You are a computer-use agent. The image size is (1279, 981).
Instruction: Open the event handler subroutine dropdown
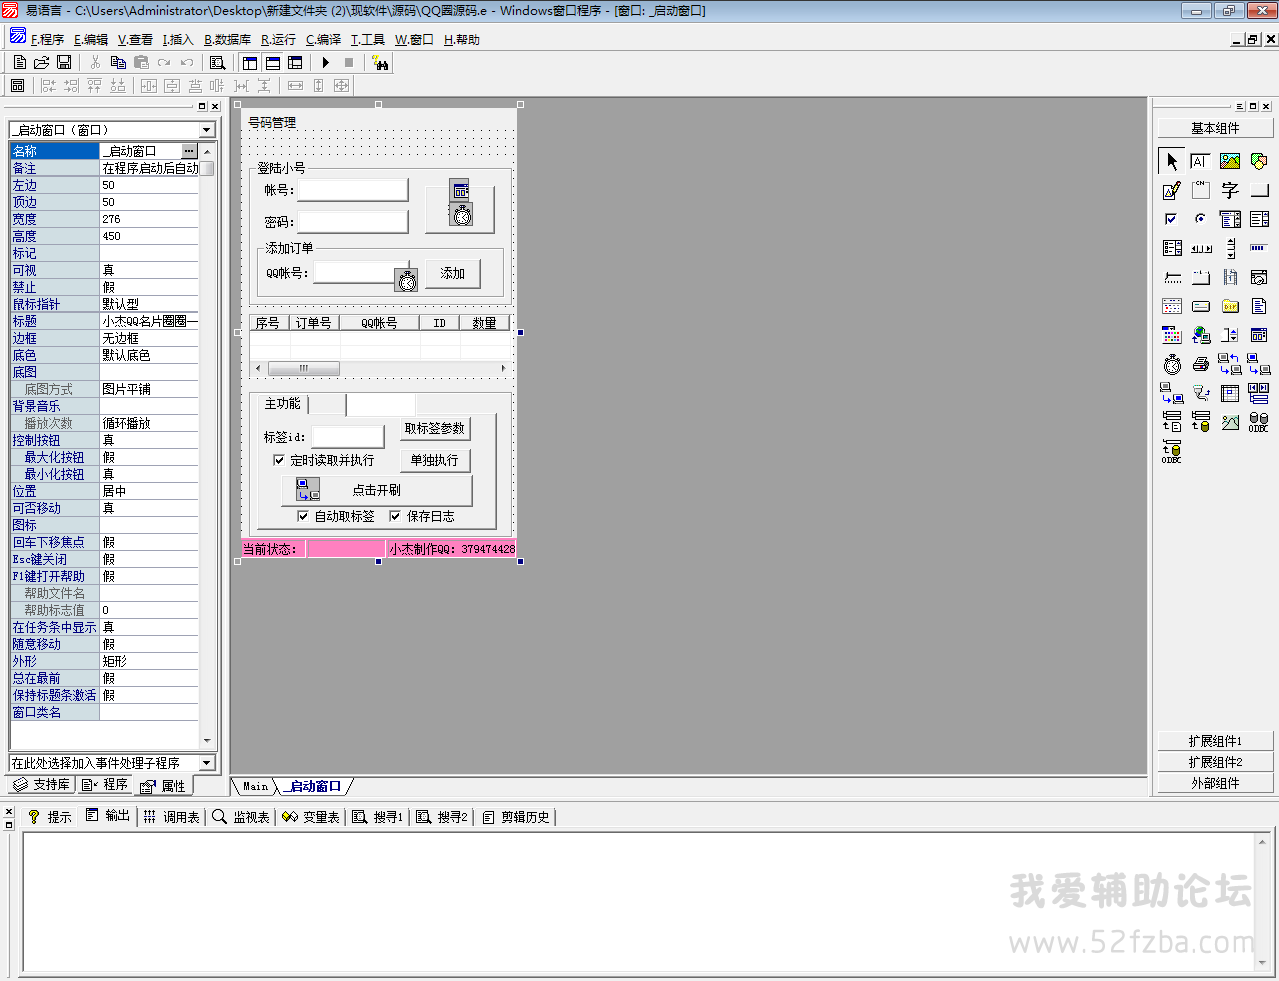[206, 763]
